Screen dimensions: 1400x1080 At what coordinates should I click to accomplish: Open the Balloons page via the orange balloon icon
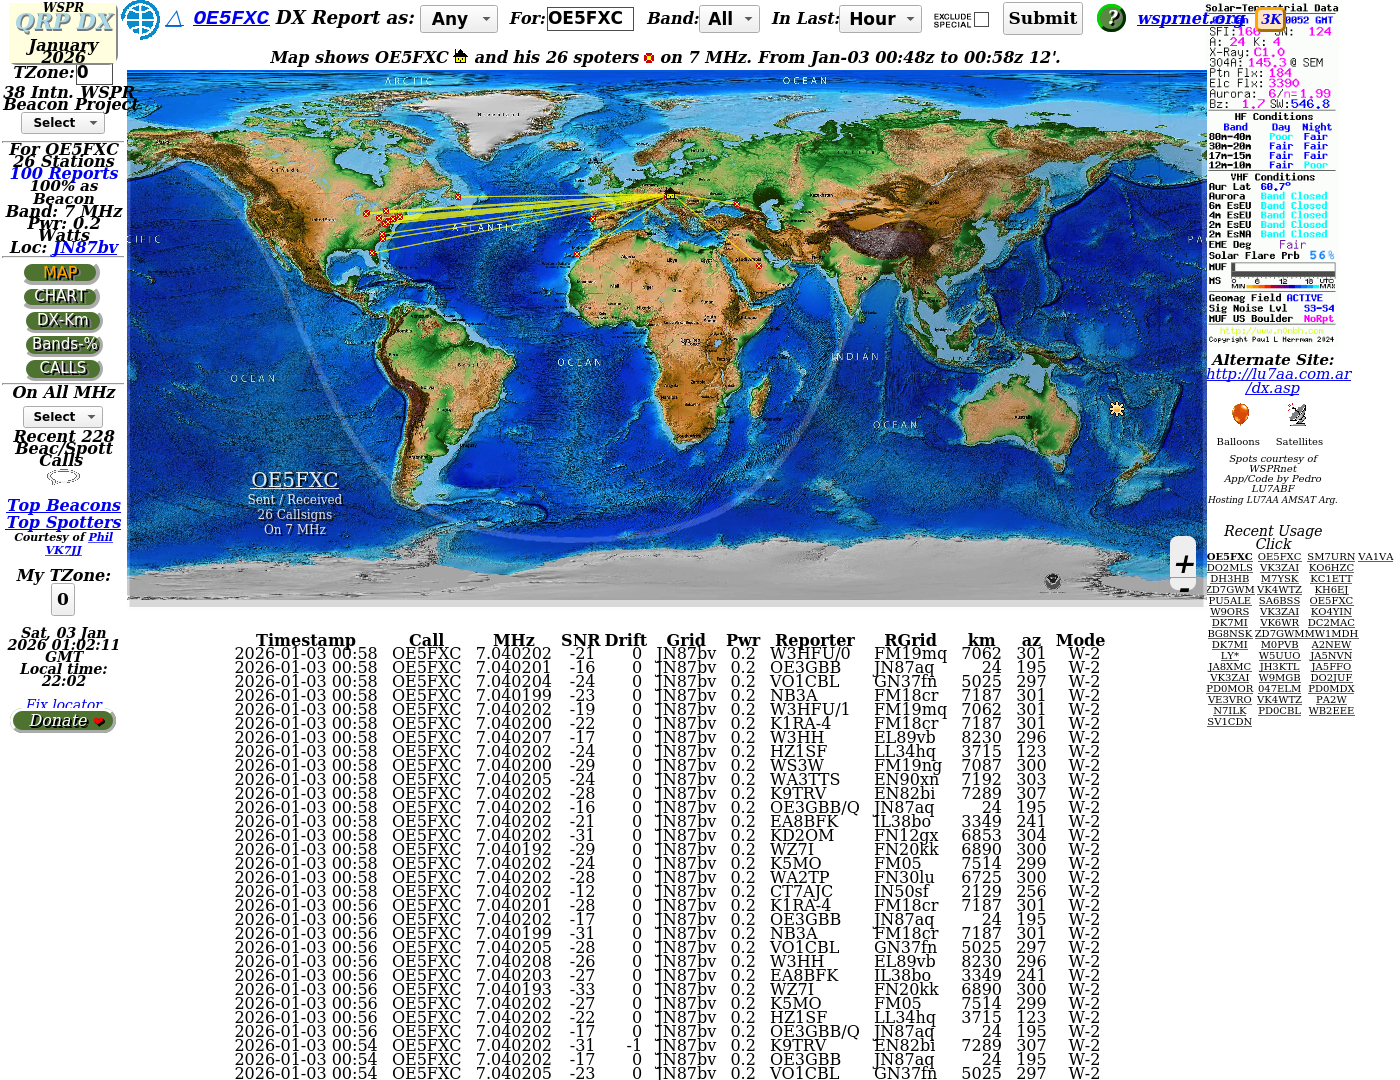tap(1240, 415)
